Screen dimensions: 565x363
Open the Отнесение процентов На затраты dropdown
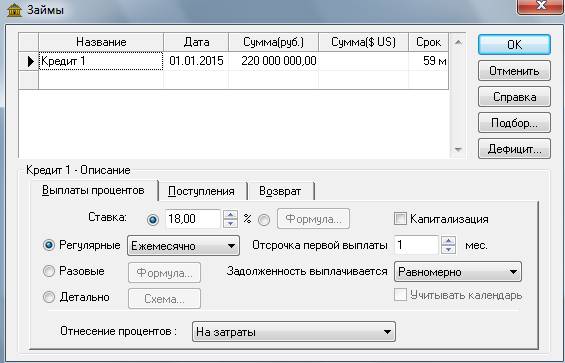coord(294,332)
